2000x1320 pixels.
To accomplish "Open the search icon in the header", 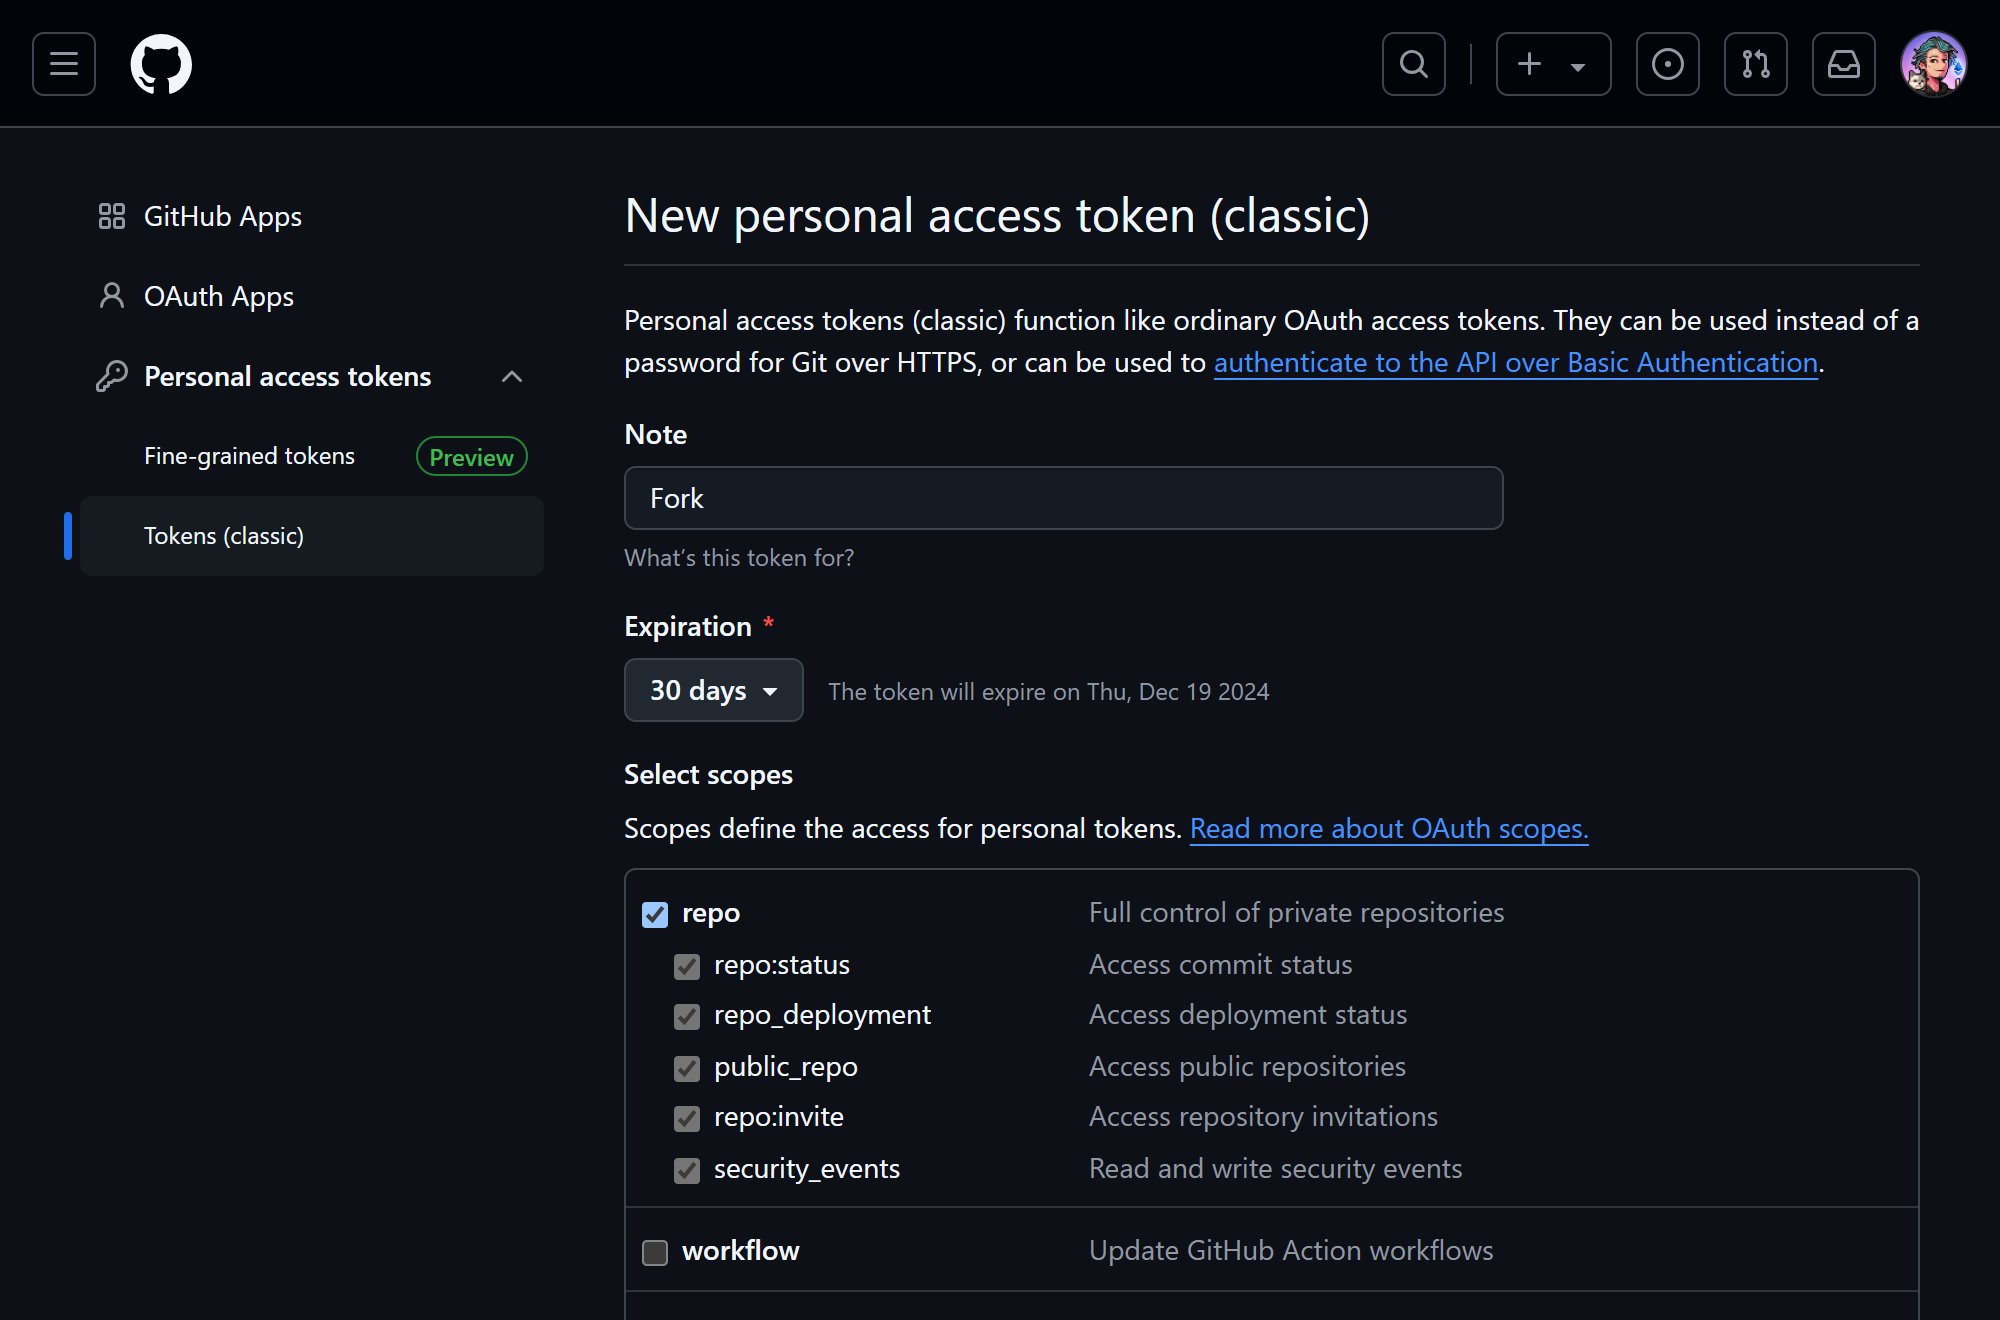I will click(1414, 64).
